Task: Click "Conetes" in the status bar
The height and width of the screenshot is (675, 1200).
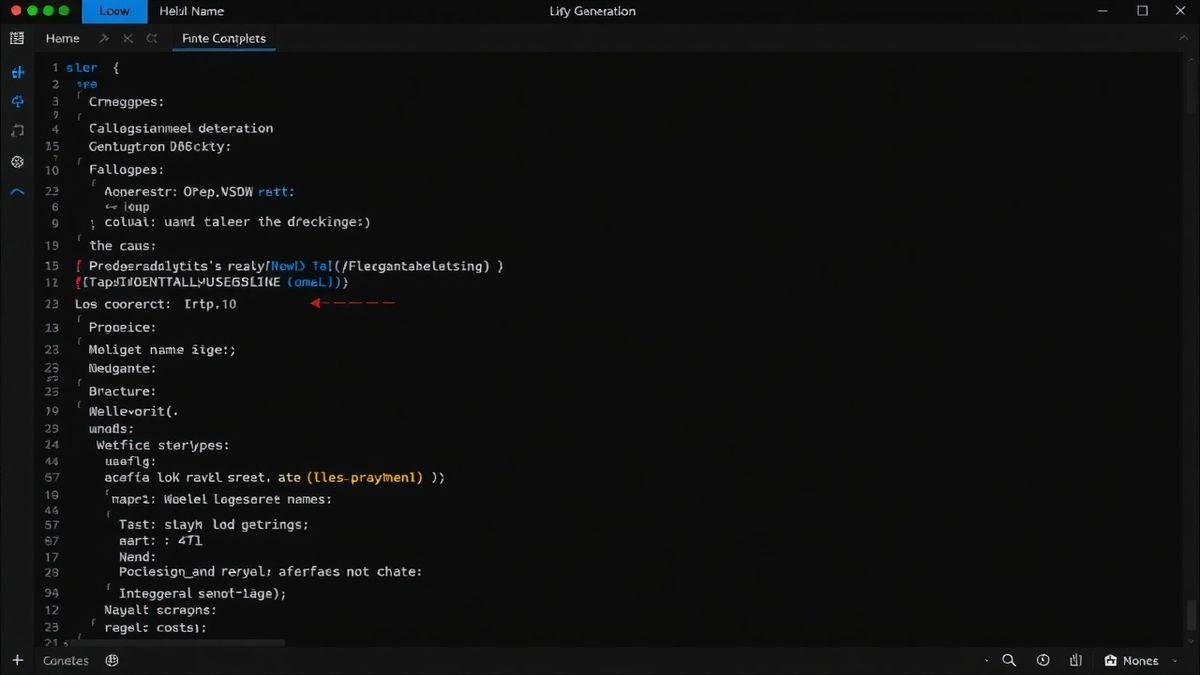Action: [65, 660]
